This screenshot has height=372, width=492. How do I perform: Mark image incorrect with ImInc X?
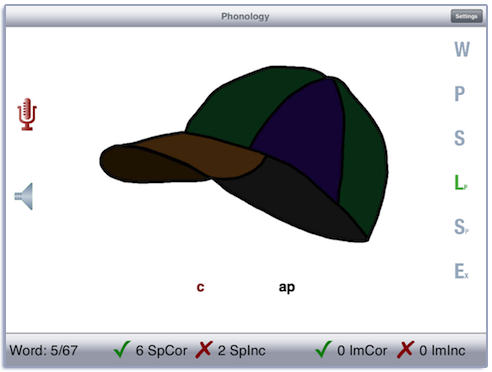(405, 350)
